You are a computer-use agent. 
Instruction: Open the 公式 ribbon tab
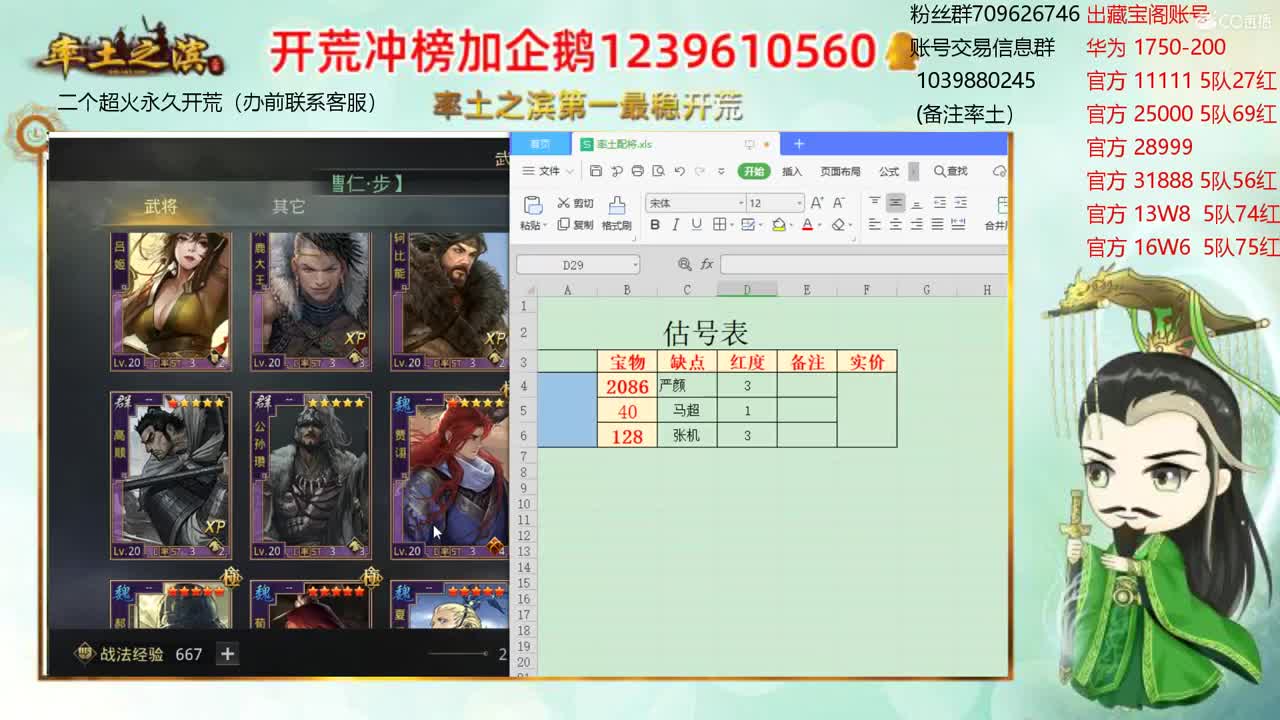tap(889, 171)
